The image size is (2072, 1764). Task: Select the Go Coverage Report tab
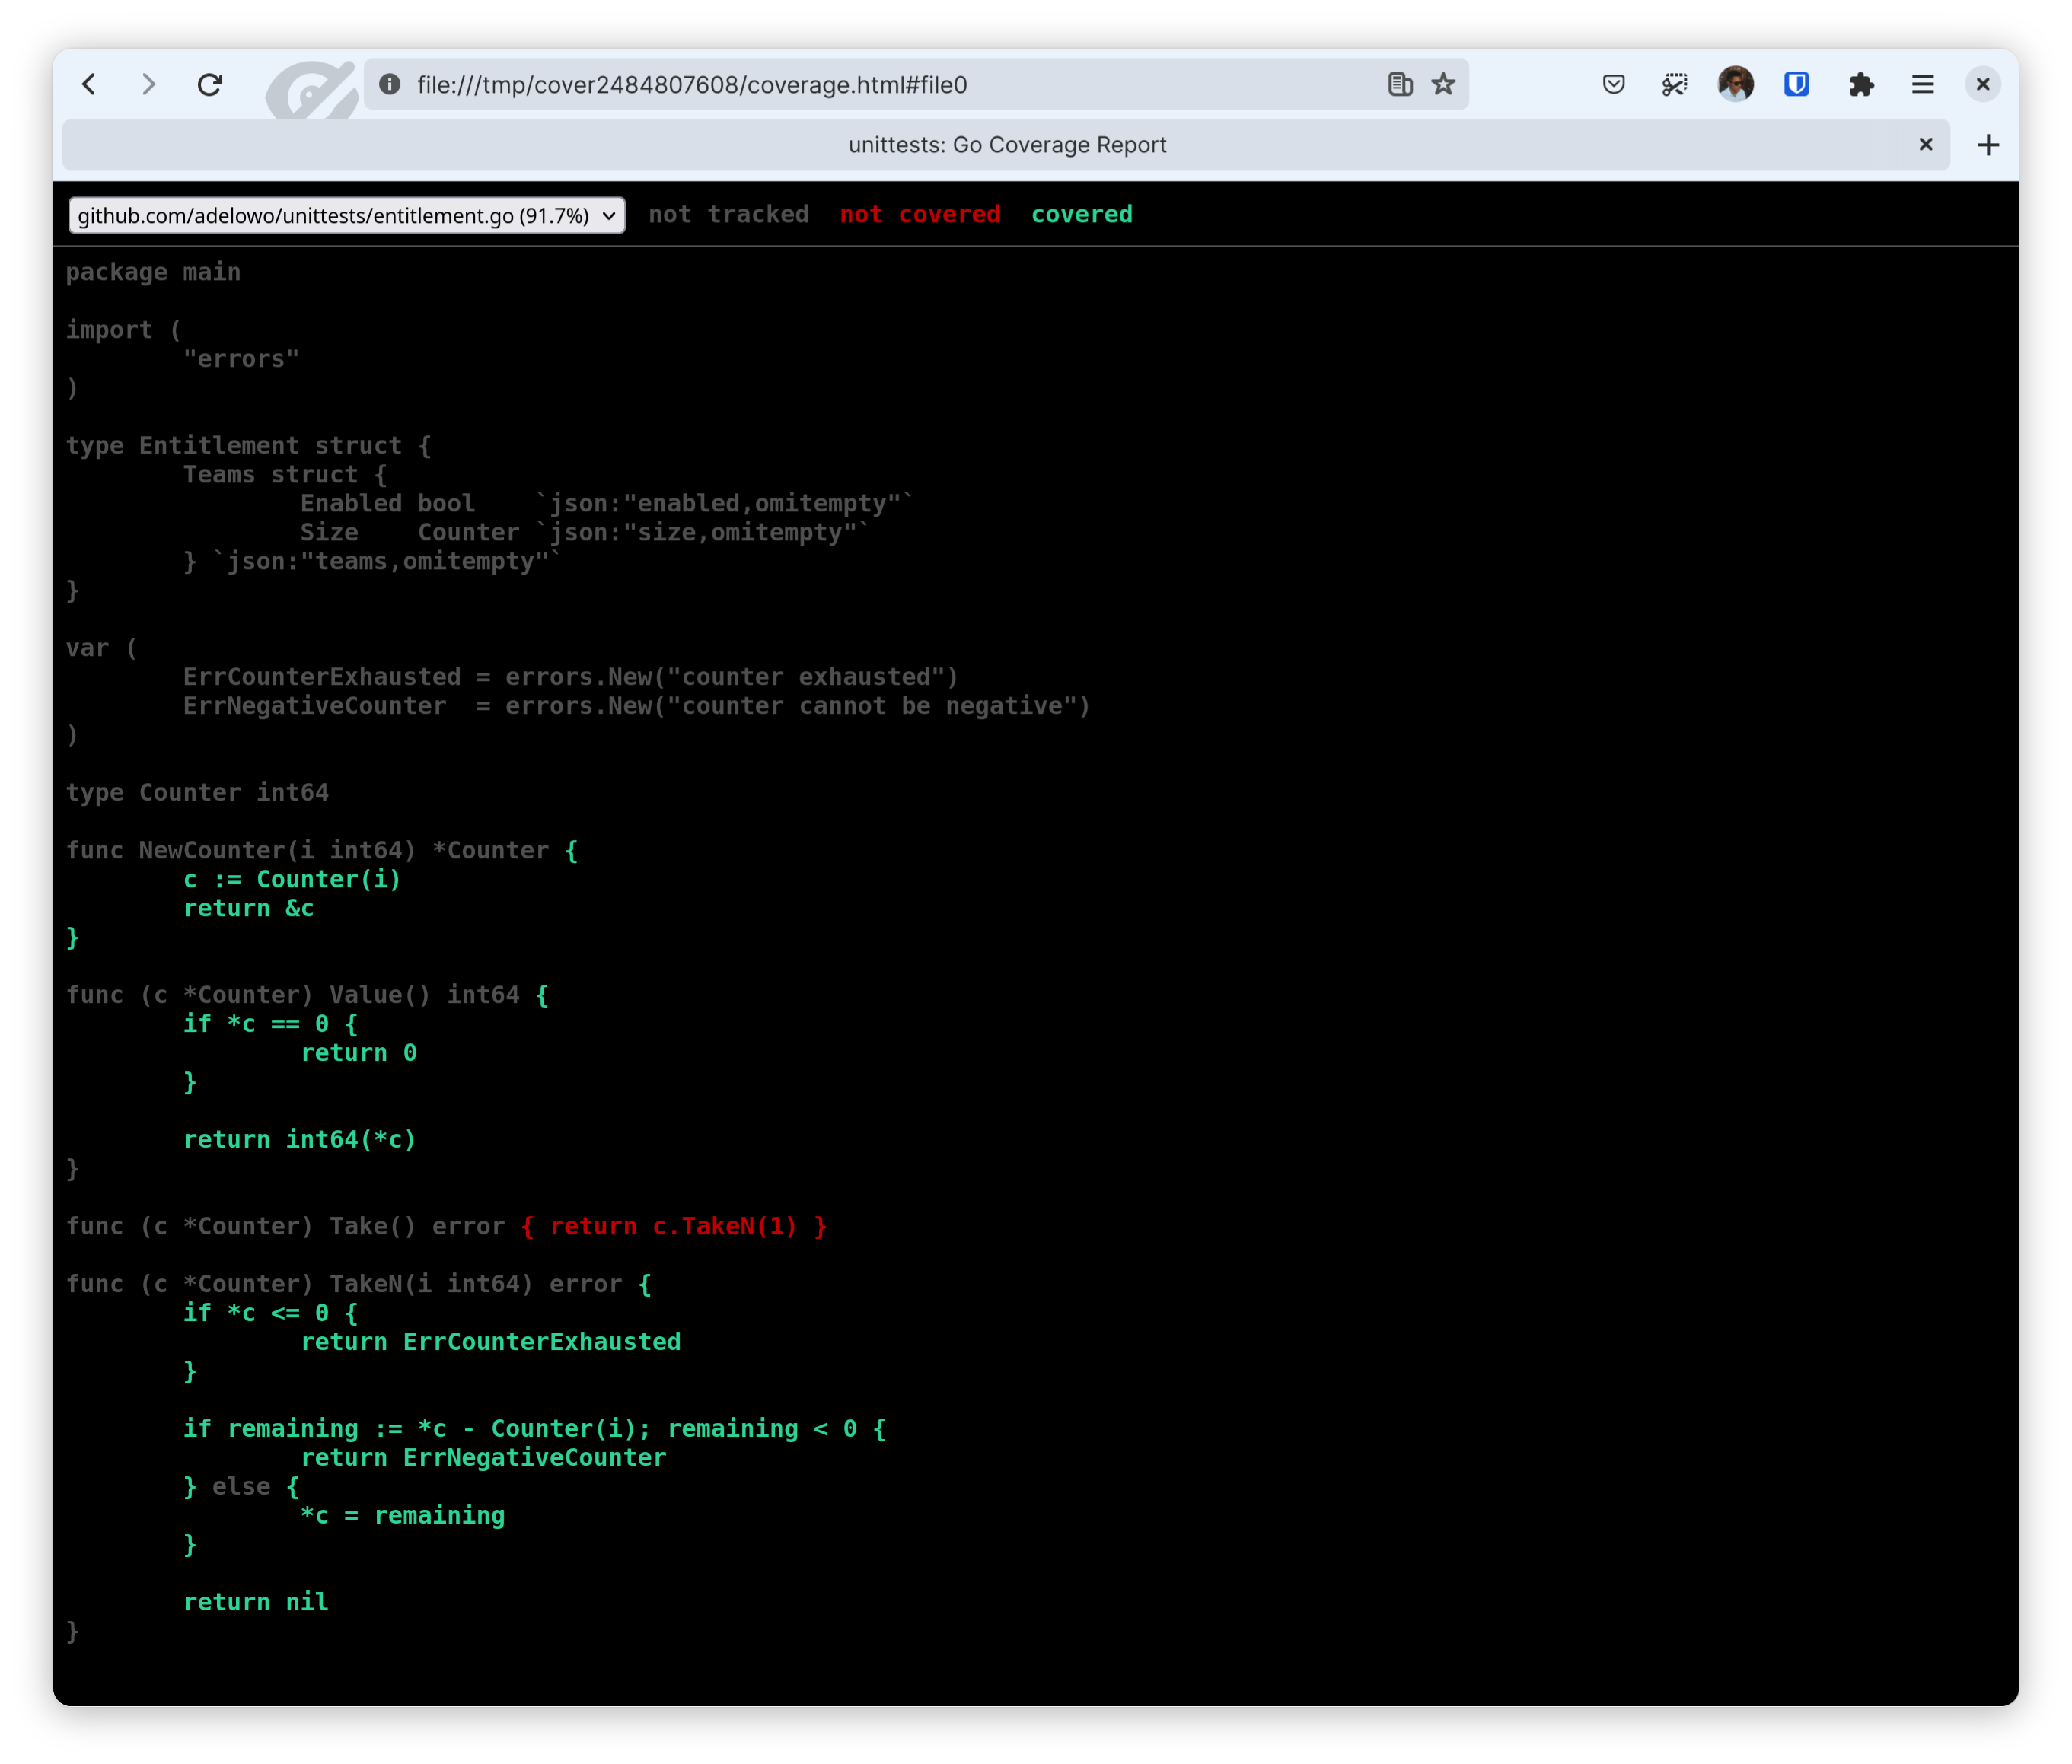click(1006, 145)
